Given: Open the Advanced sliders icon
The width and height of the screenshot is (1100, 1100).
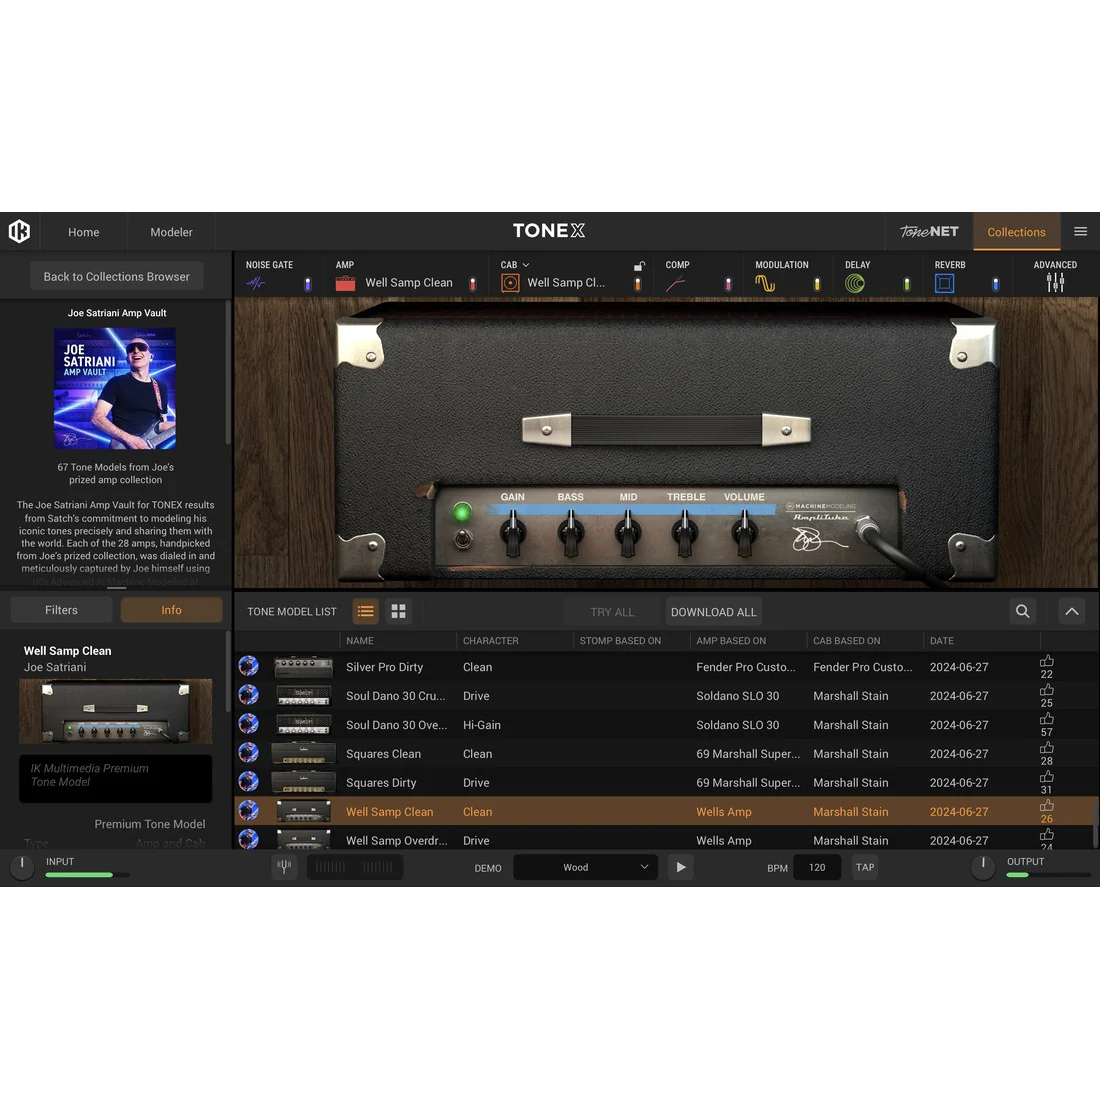Looking at the screenshot, I should click(x=1055, y=283).
